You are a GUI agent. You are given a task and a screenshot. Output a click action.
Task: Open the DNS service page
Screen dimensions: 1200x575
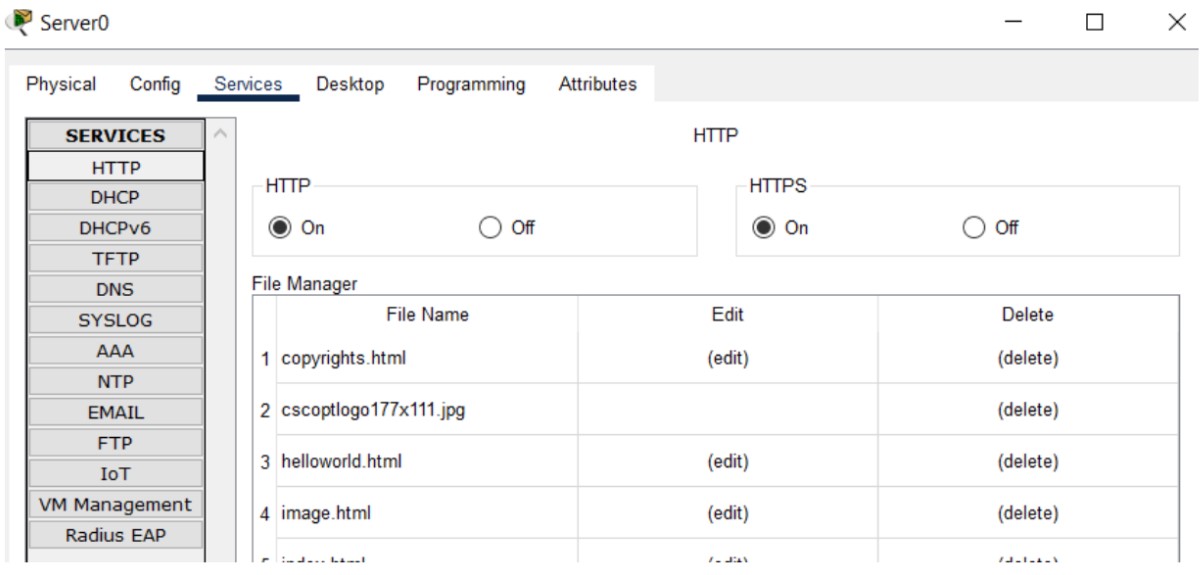(x=116, y=290)
